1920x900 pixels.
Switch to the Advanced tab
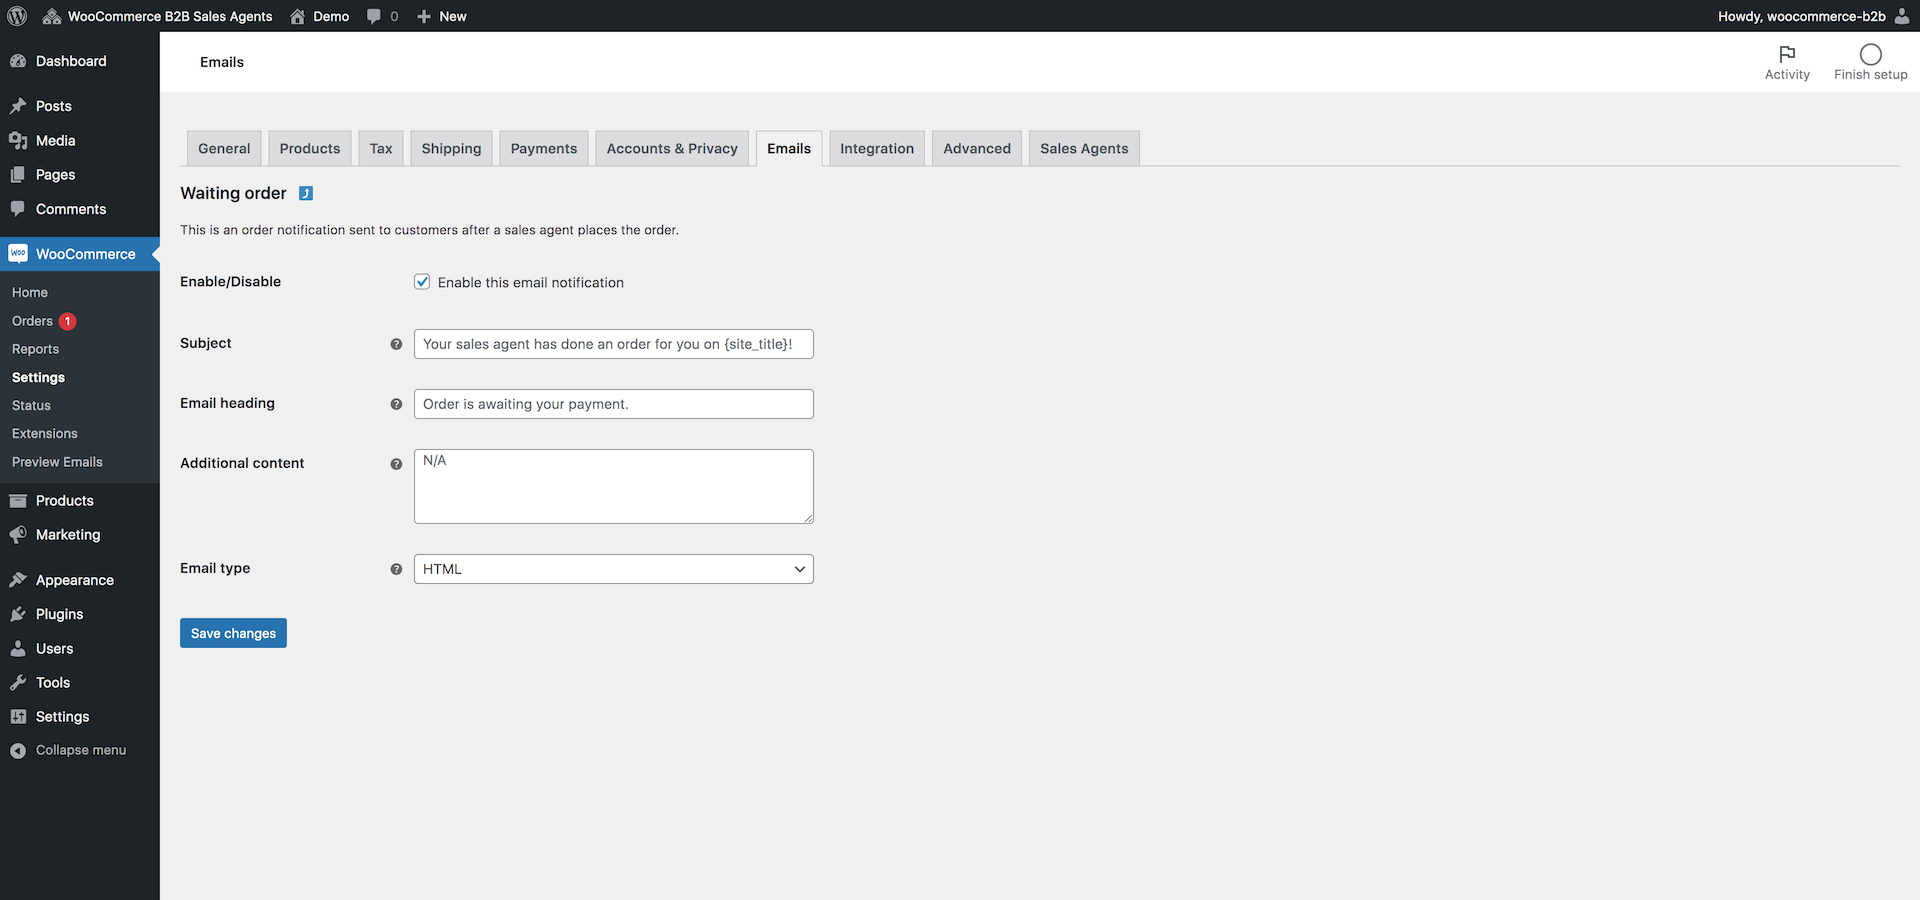click(x=977, y=148)
